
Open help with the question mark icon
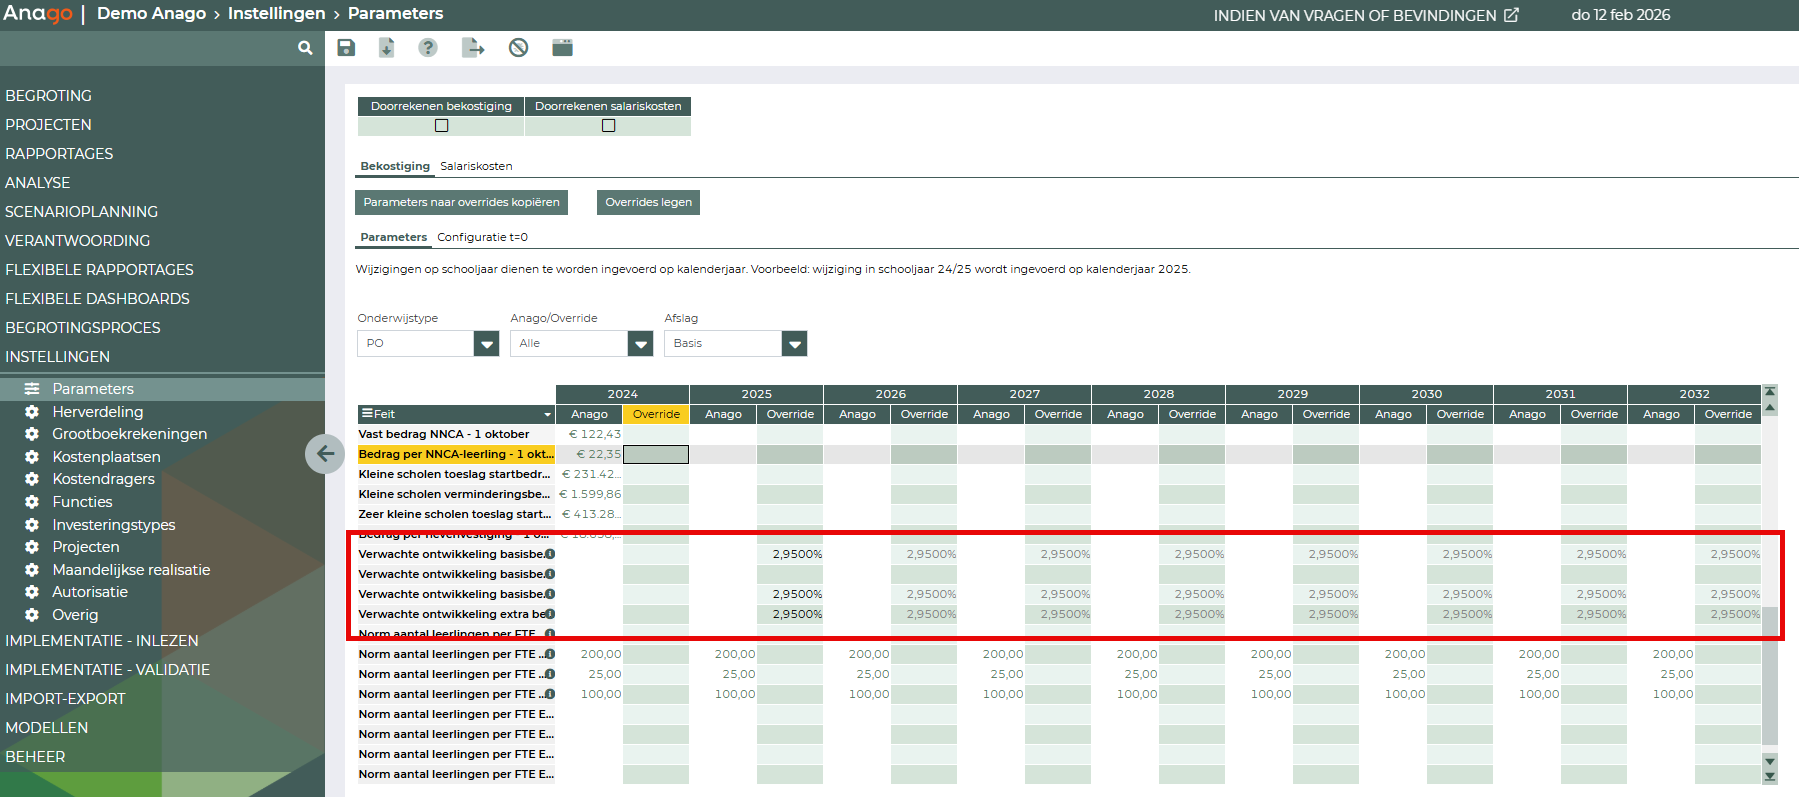click(x=428, y=48)
